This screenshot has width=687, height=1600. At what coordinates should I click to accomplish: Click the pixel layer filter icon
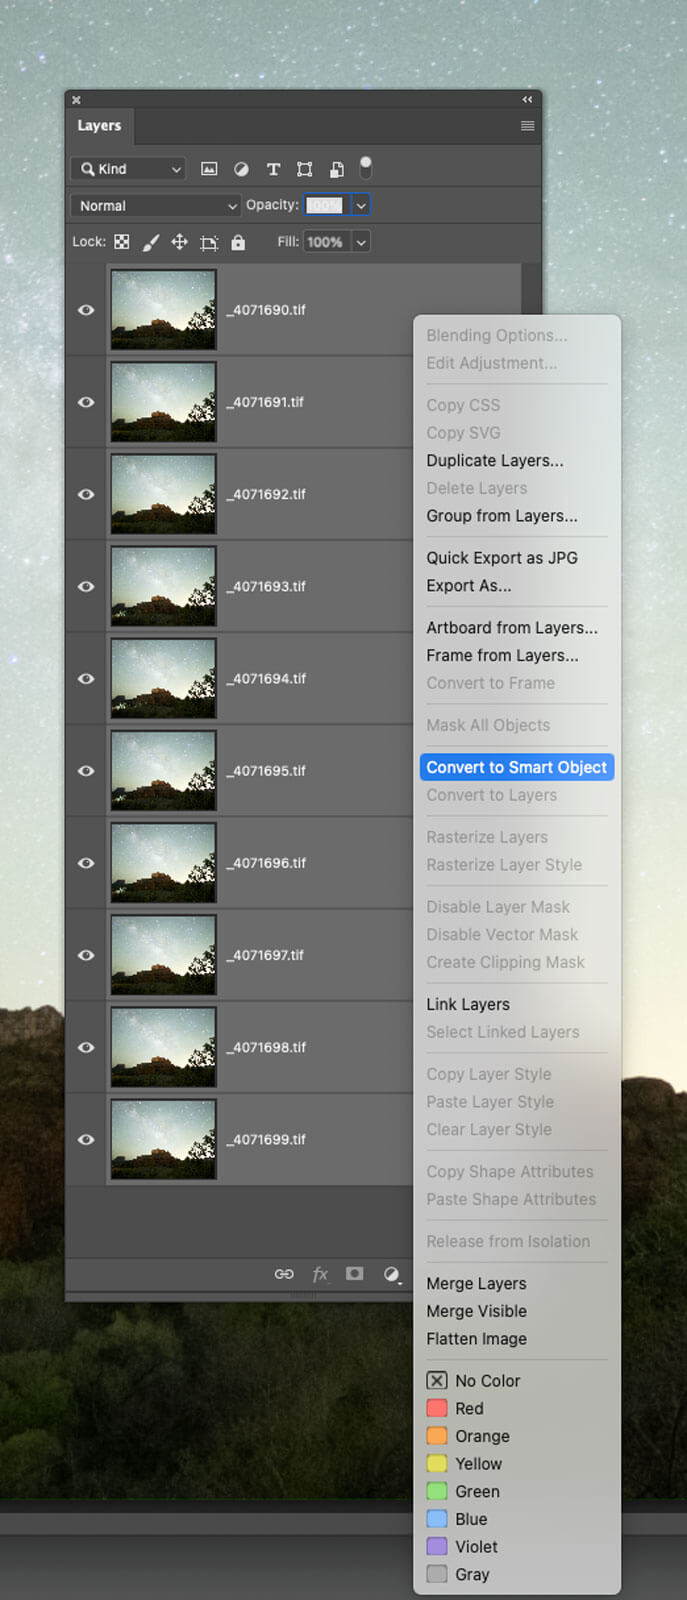(209, 169)
